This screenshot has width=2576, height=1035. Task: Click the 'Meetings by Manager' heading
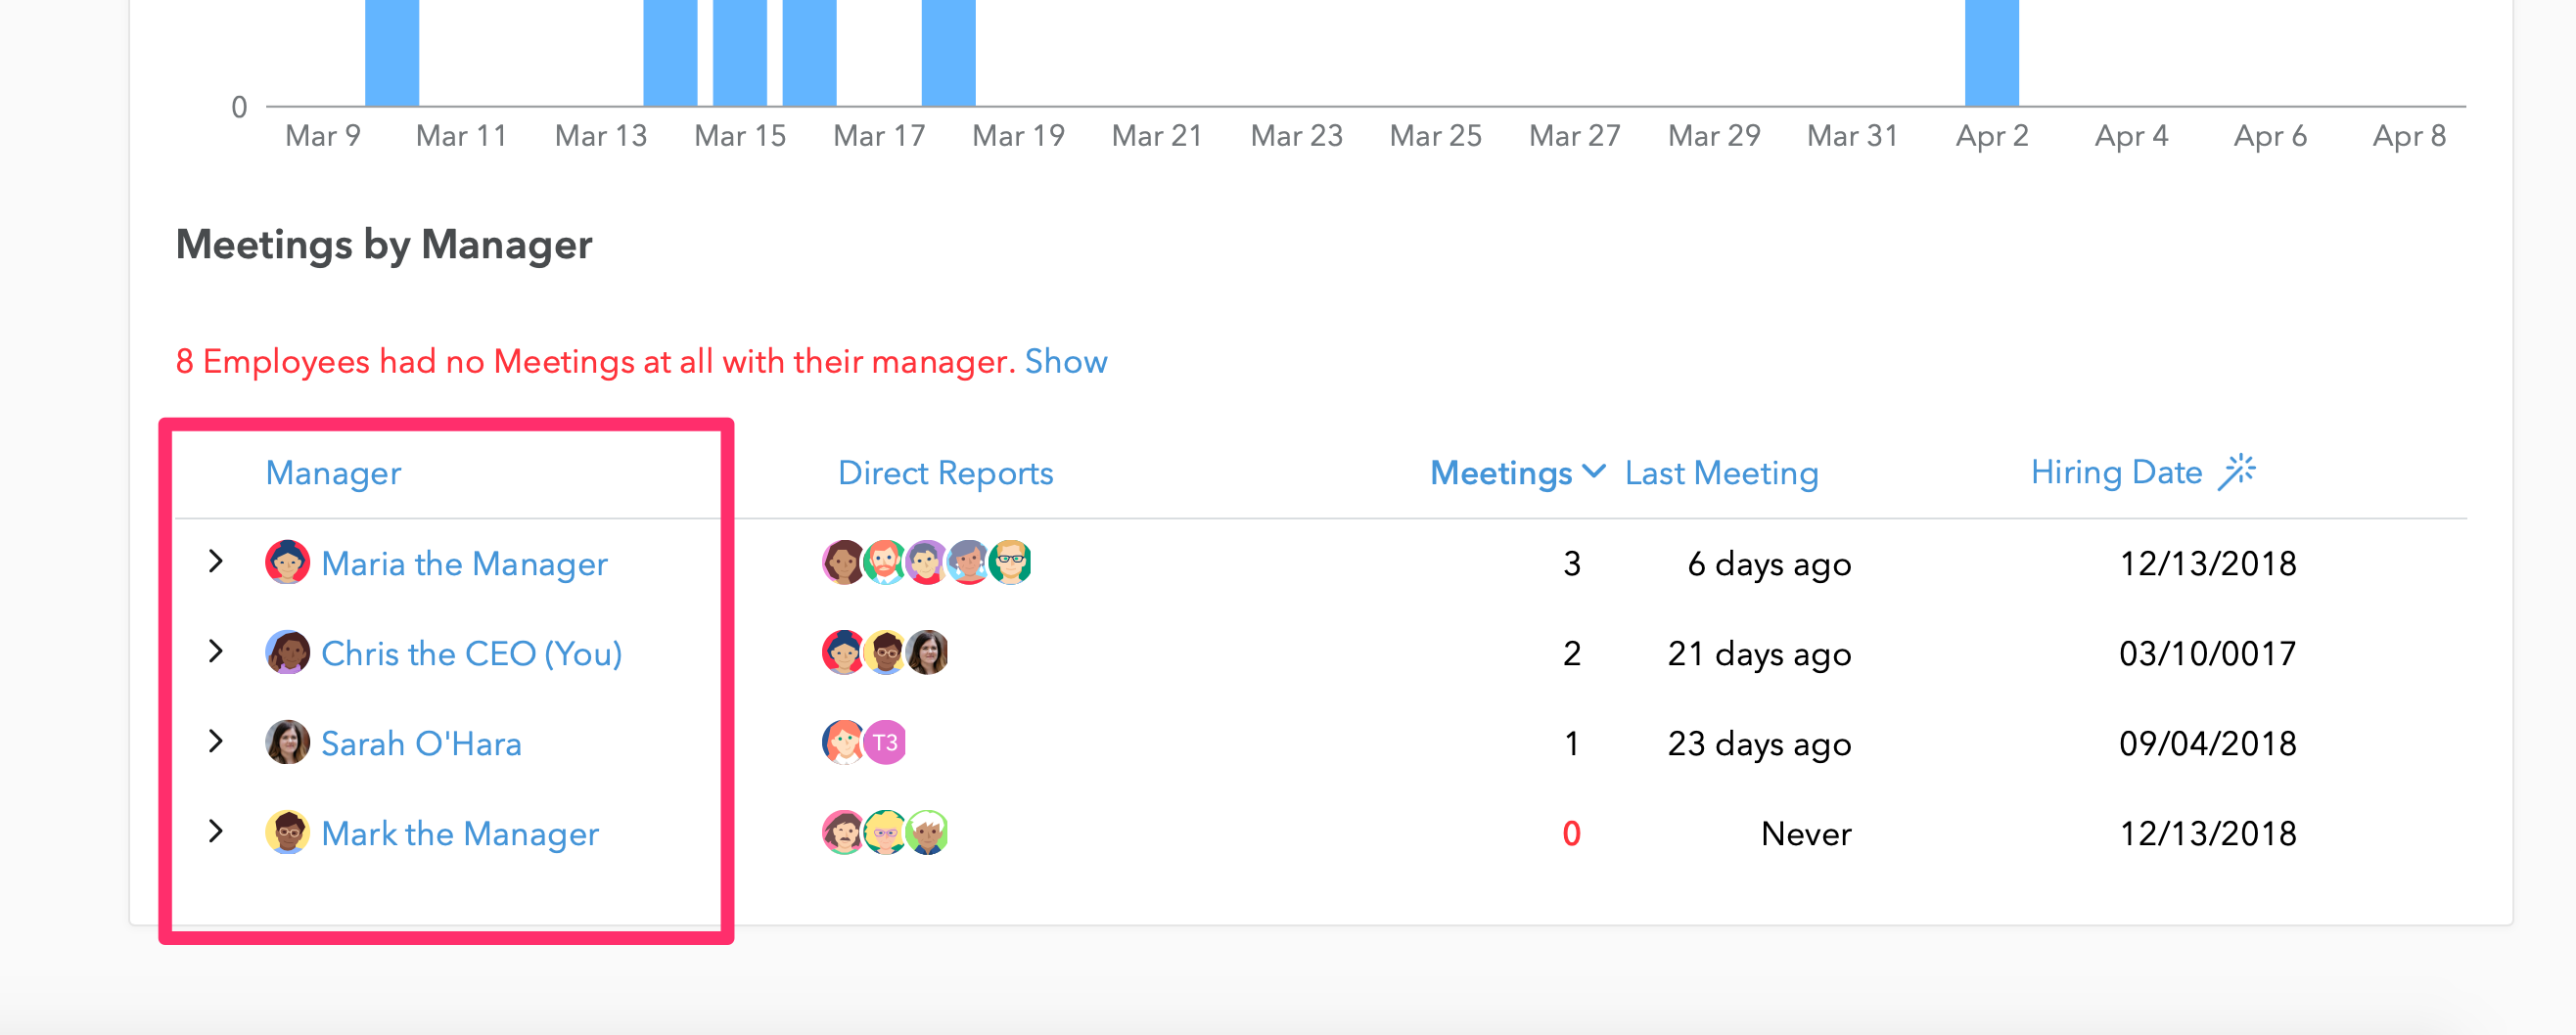[x=384, y=245]
